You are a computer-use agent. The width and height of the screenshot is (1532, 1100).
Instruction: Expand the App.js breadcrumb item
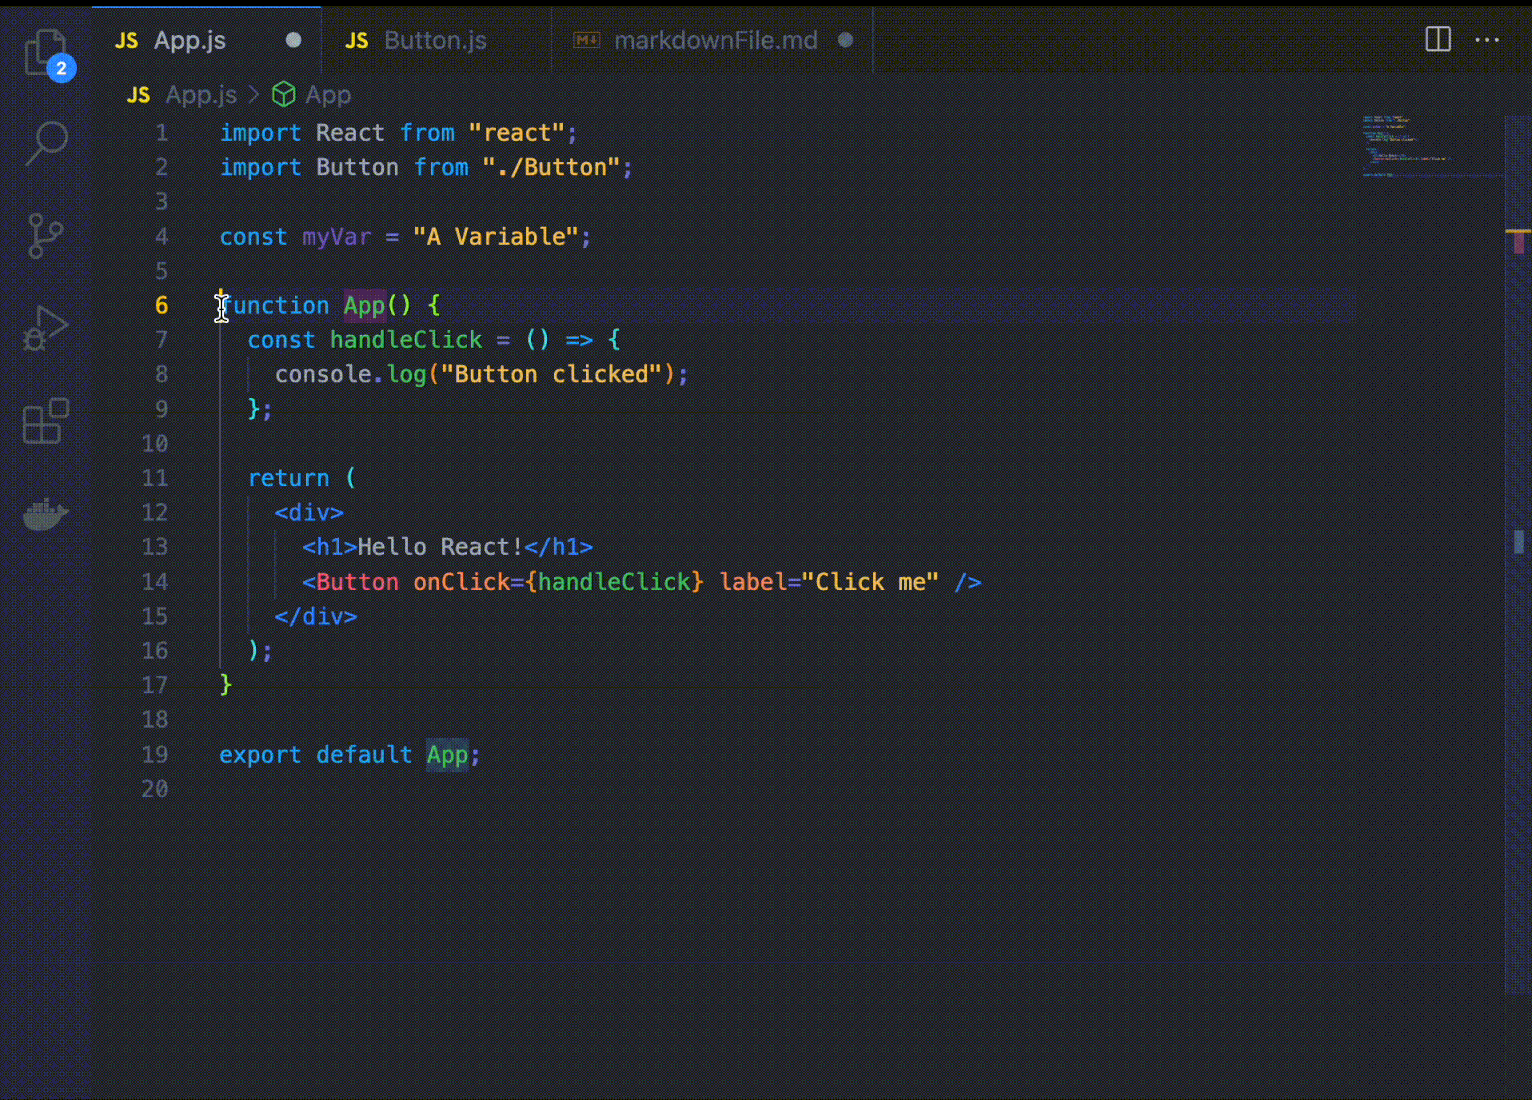coord(200,95)
